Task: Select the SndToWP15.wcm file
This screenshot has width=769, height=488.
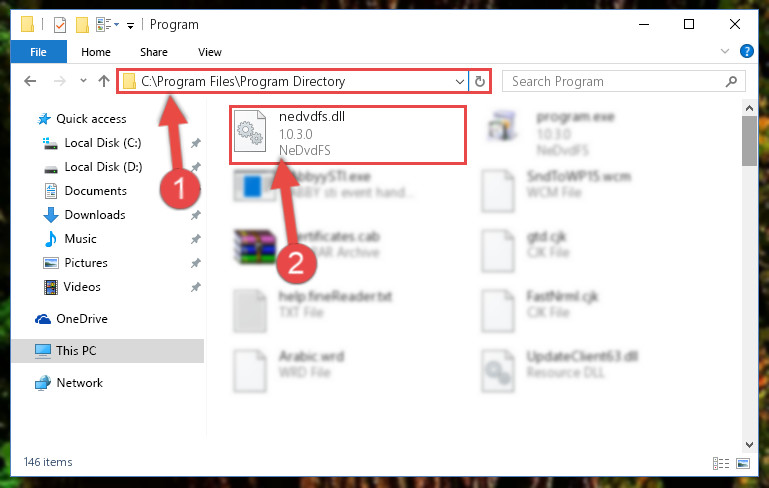Action: click(x=557, y=191)
